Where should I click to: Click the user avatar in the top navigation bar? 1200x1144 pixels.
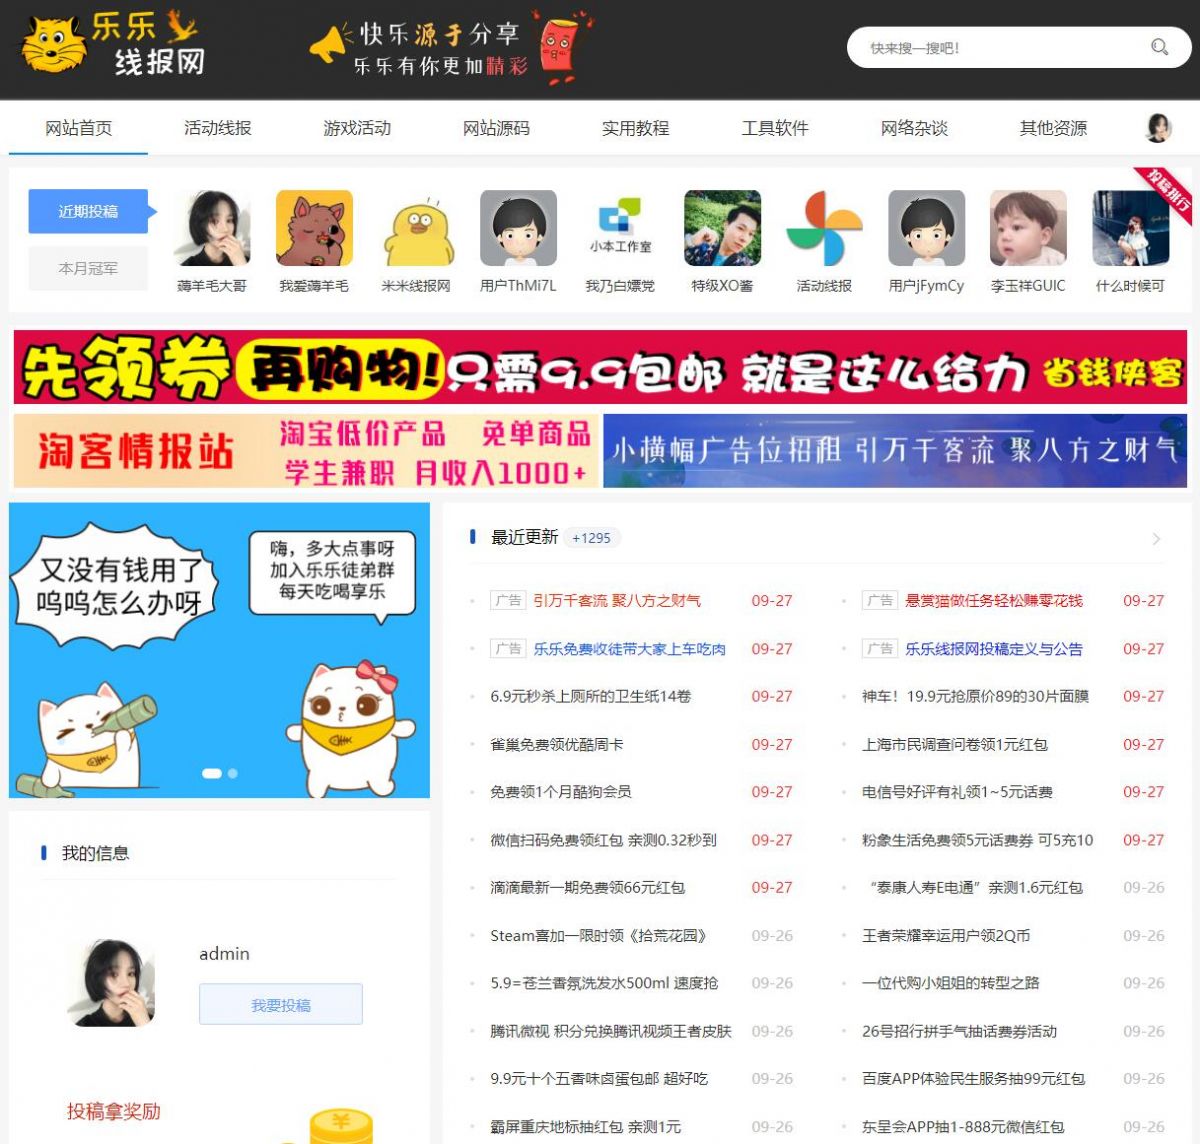(x=1155, y=128)
